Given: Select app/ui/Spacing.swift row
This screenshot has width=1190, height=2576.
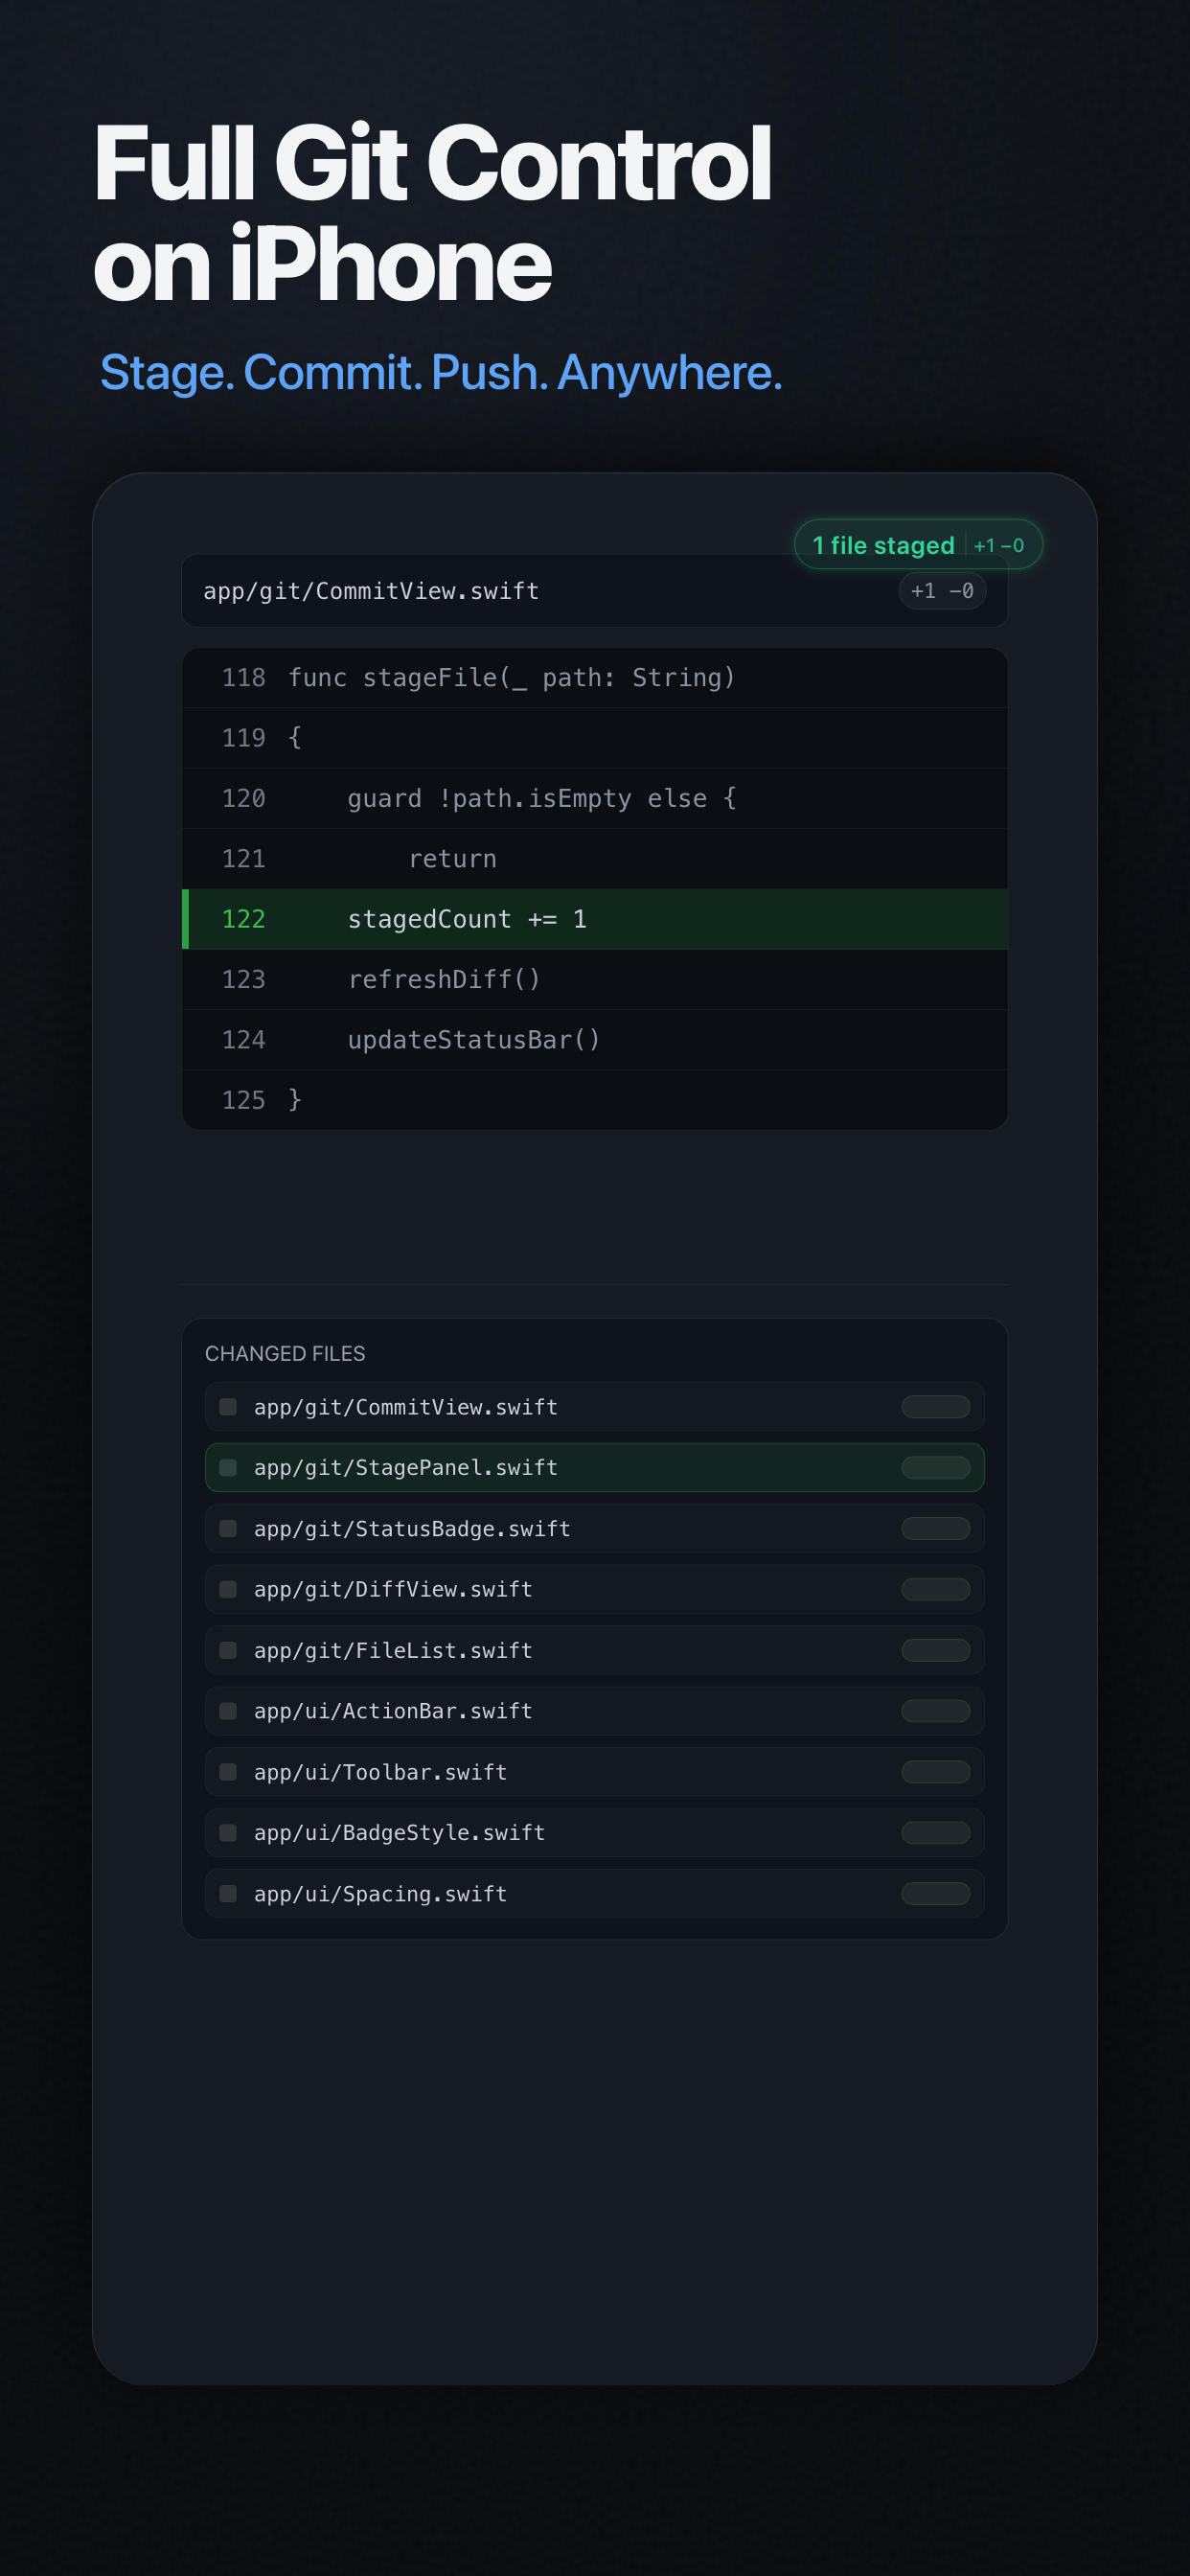Looking at the screenshot, I should [594, 1893].
